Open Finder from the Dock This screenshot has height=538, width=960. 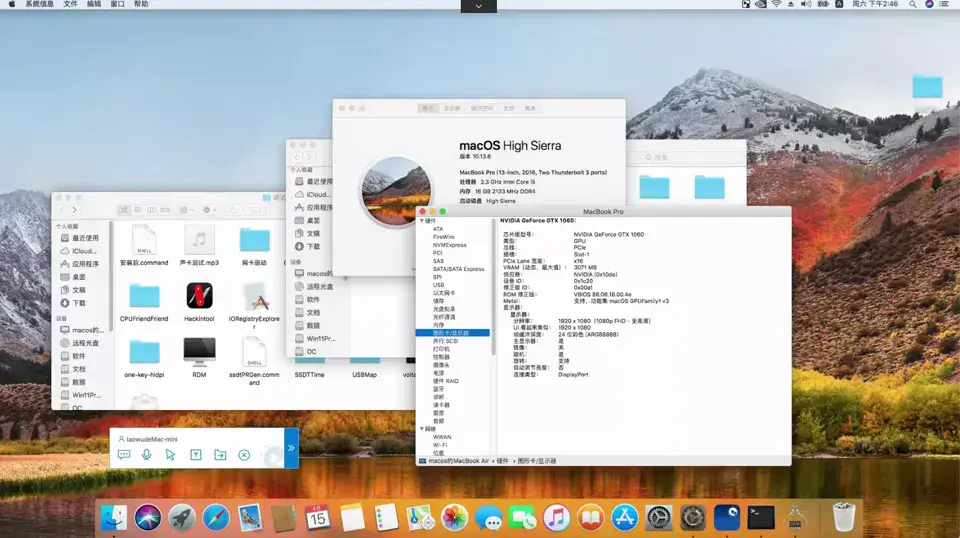coord(113,518)
